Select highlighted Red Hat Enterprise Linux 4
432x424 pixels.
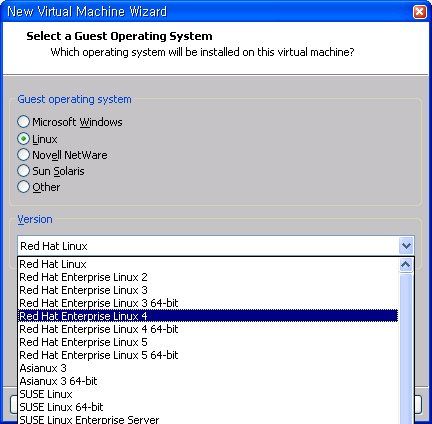tap(208, 316)
